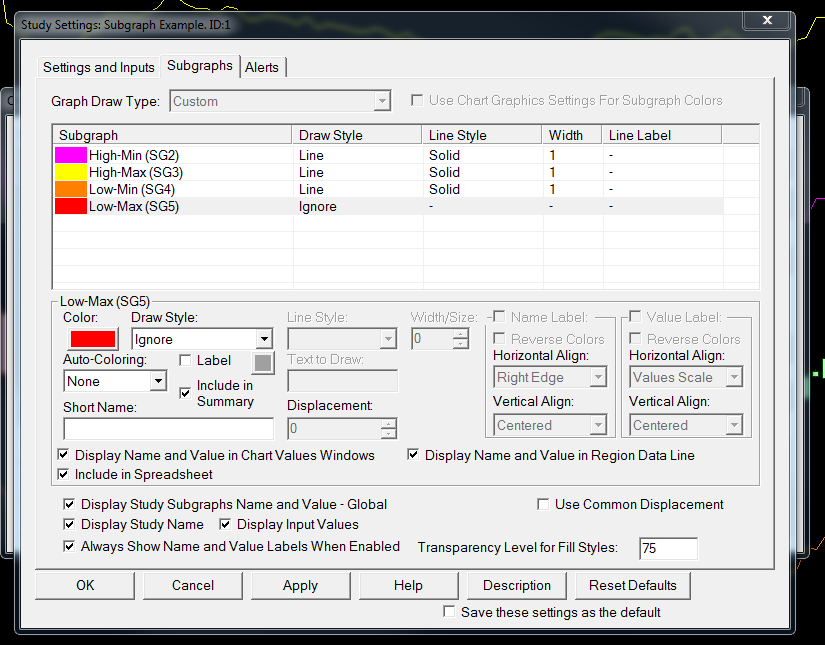Switch to Settings and Inputs tab
The height and width of the screenshot is (645, 825).
[99, 67]
